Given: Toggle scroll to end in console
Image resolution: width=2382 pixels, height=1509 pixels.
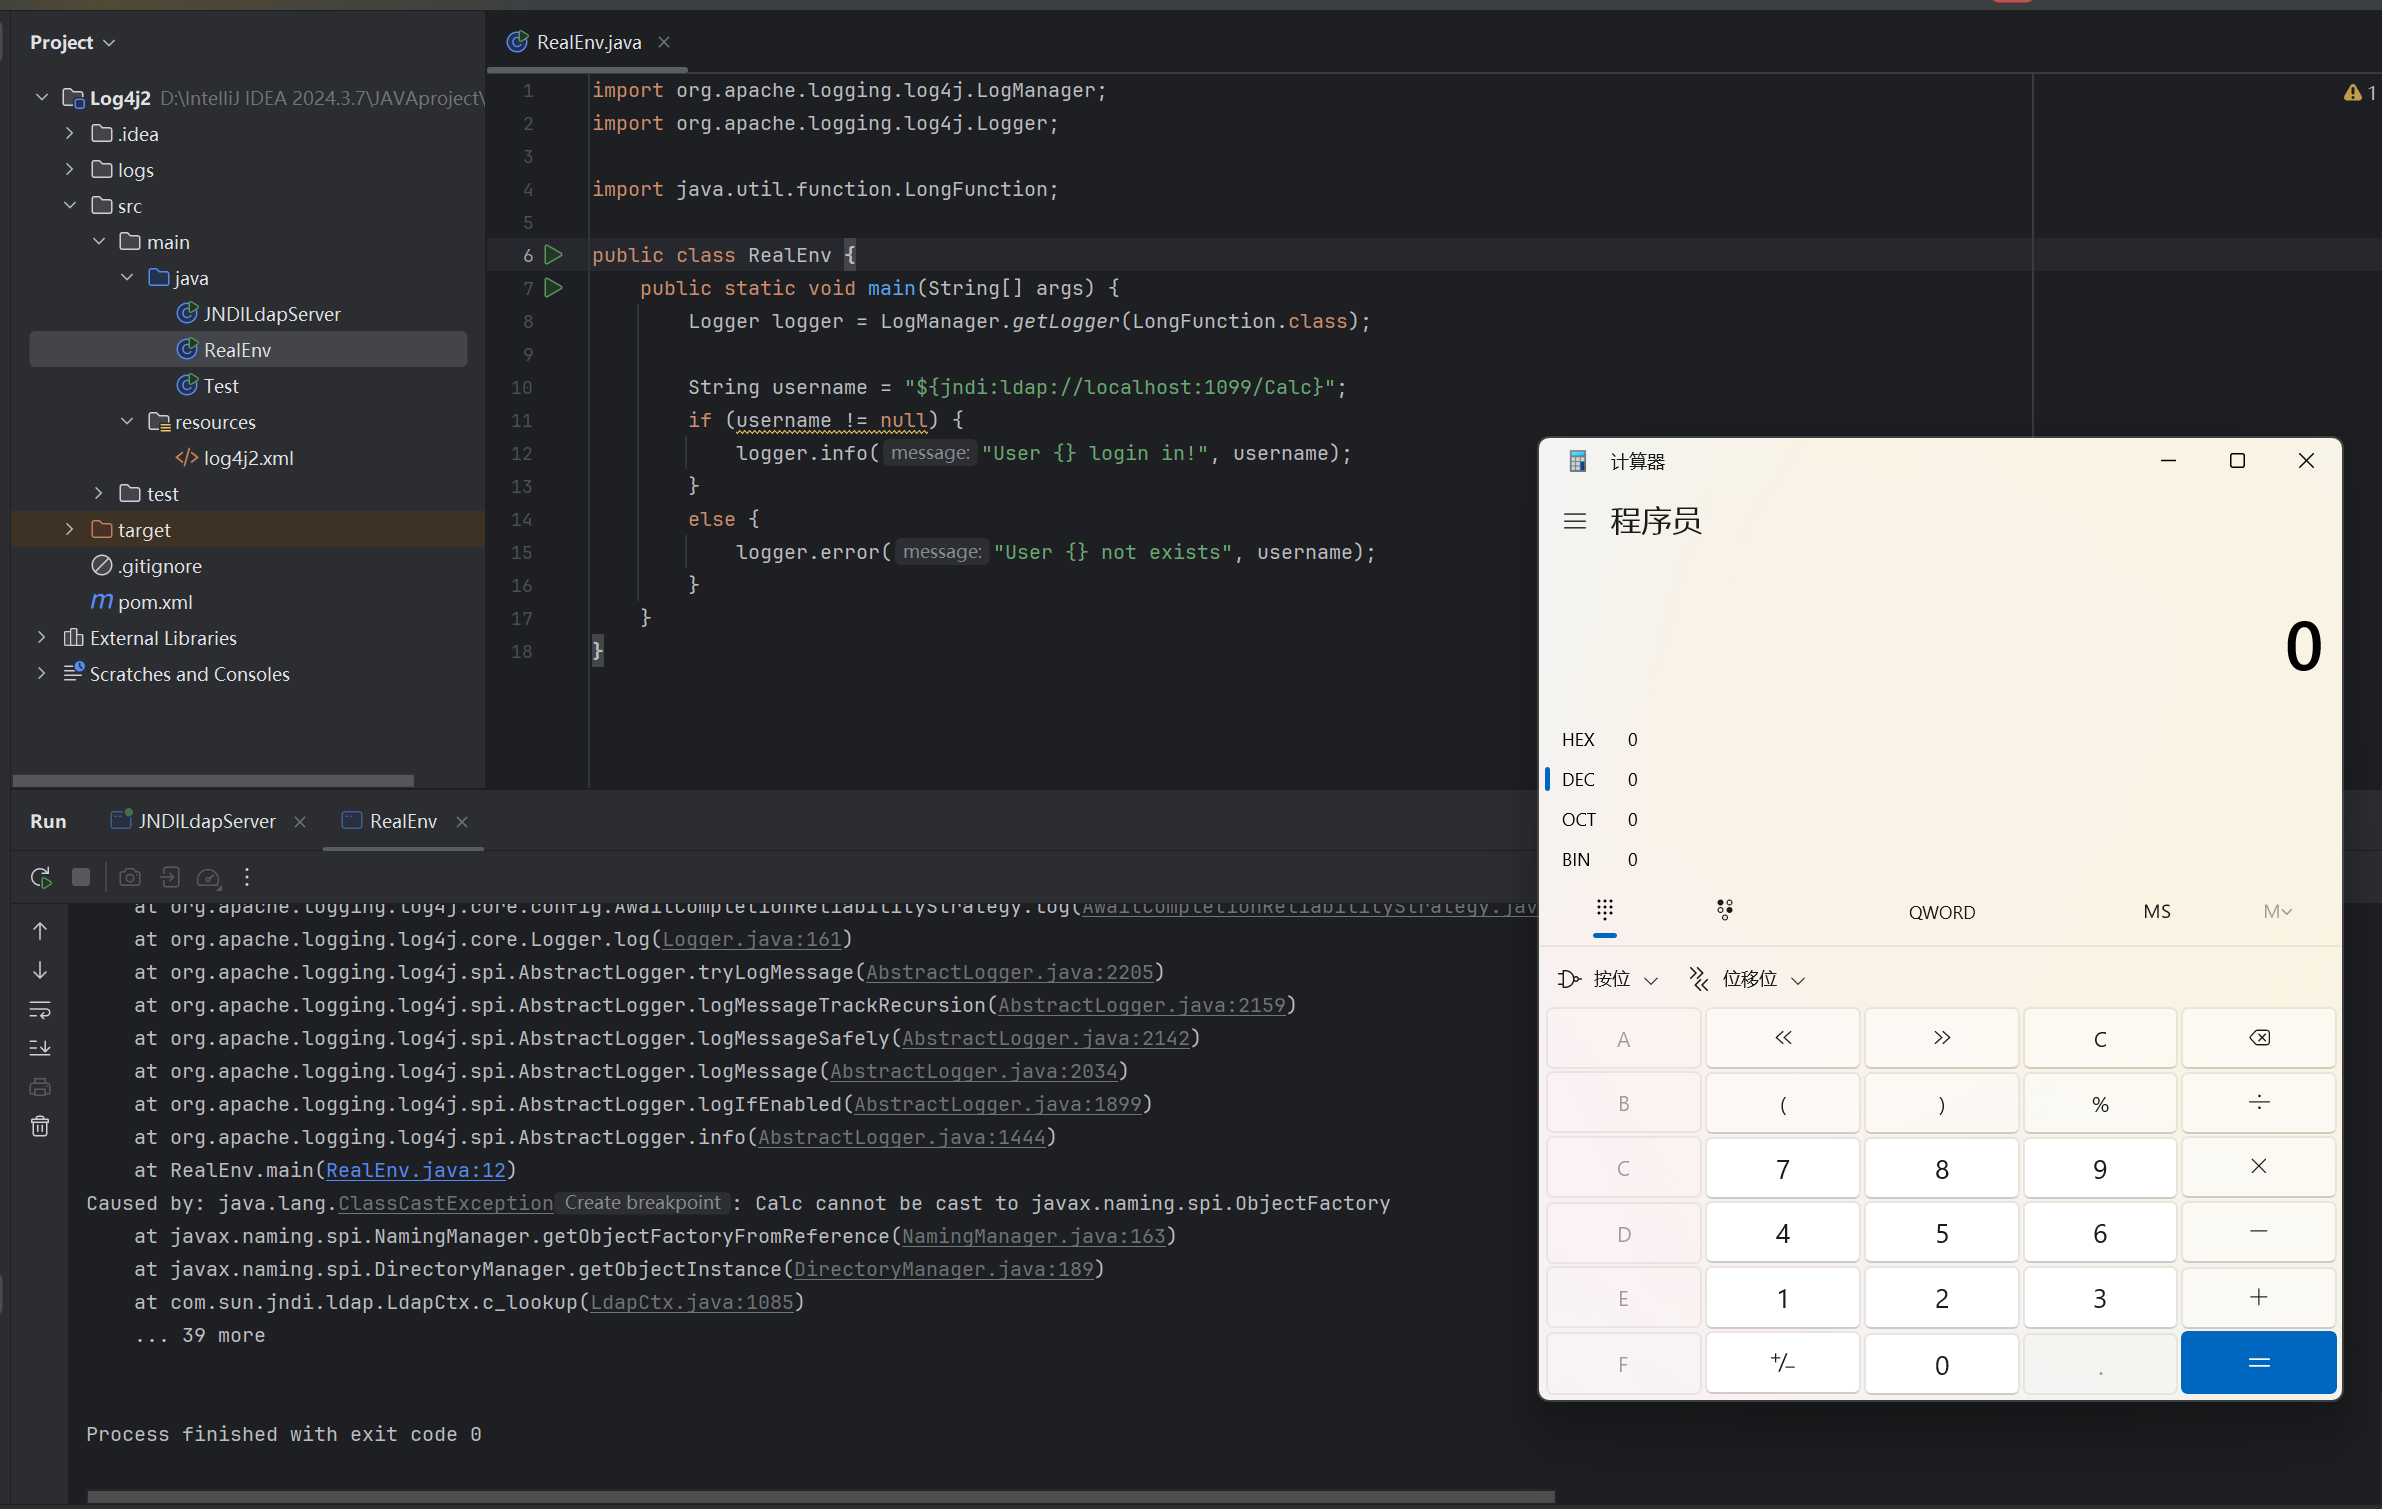Looking at the screenshot, I should [40, 1048].
